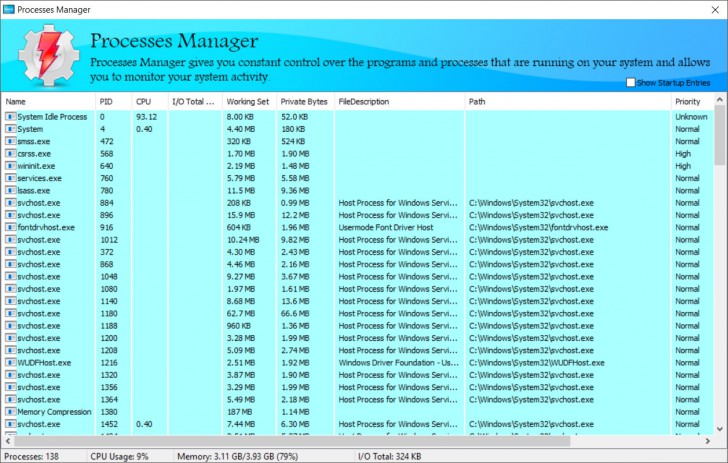The image size is (728, 463).
Task: Sort by the Priority column header
Action: coord(693,101)
